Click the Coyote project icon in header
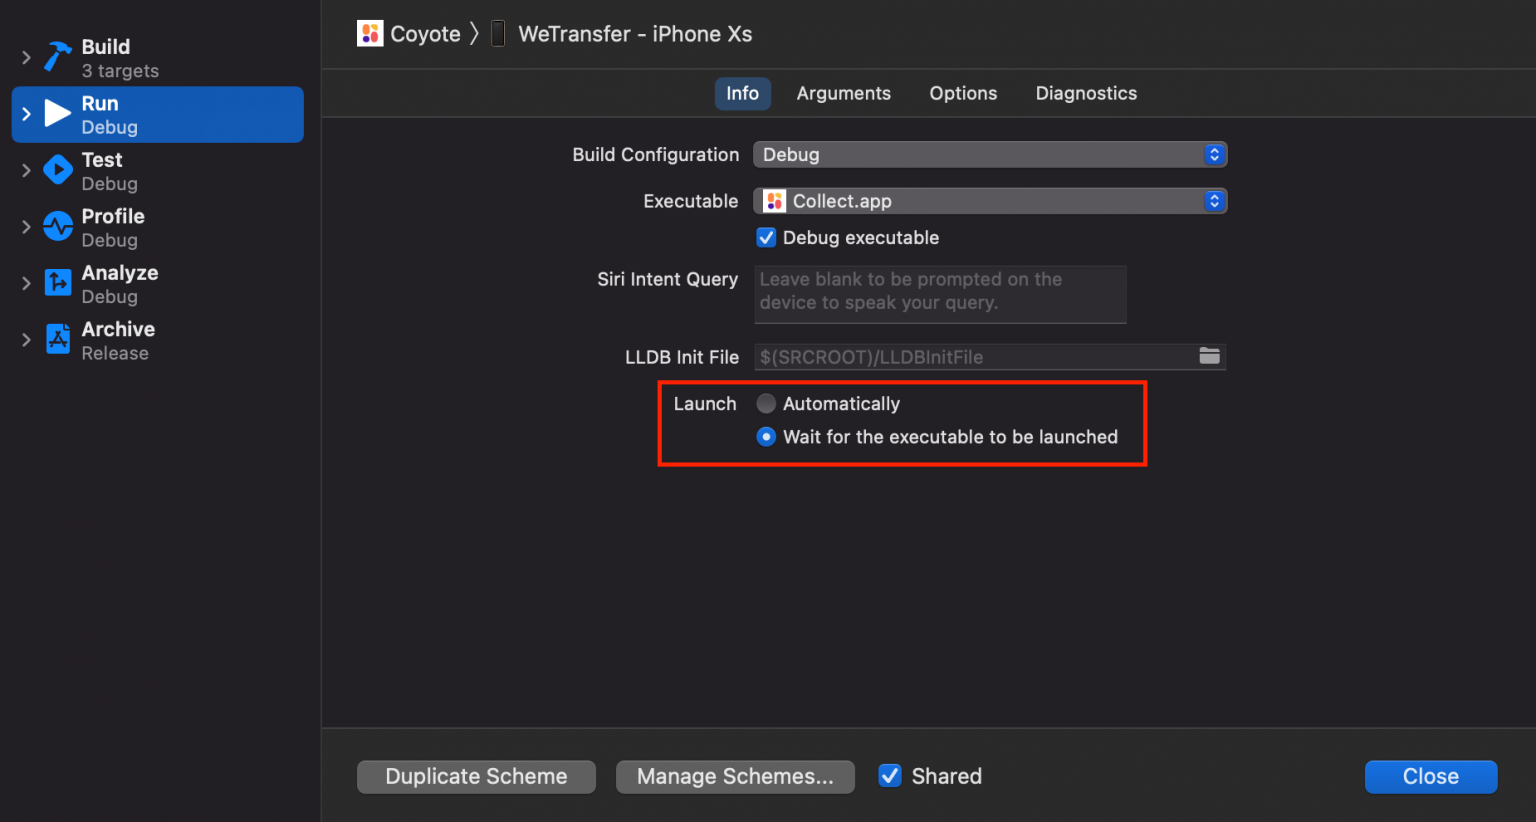 coord(369,33)
